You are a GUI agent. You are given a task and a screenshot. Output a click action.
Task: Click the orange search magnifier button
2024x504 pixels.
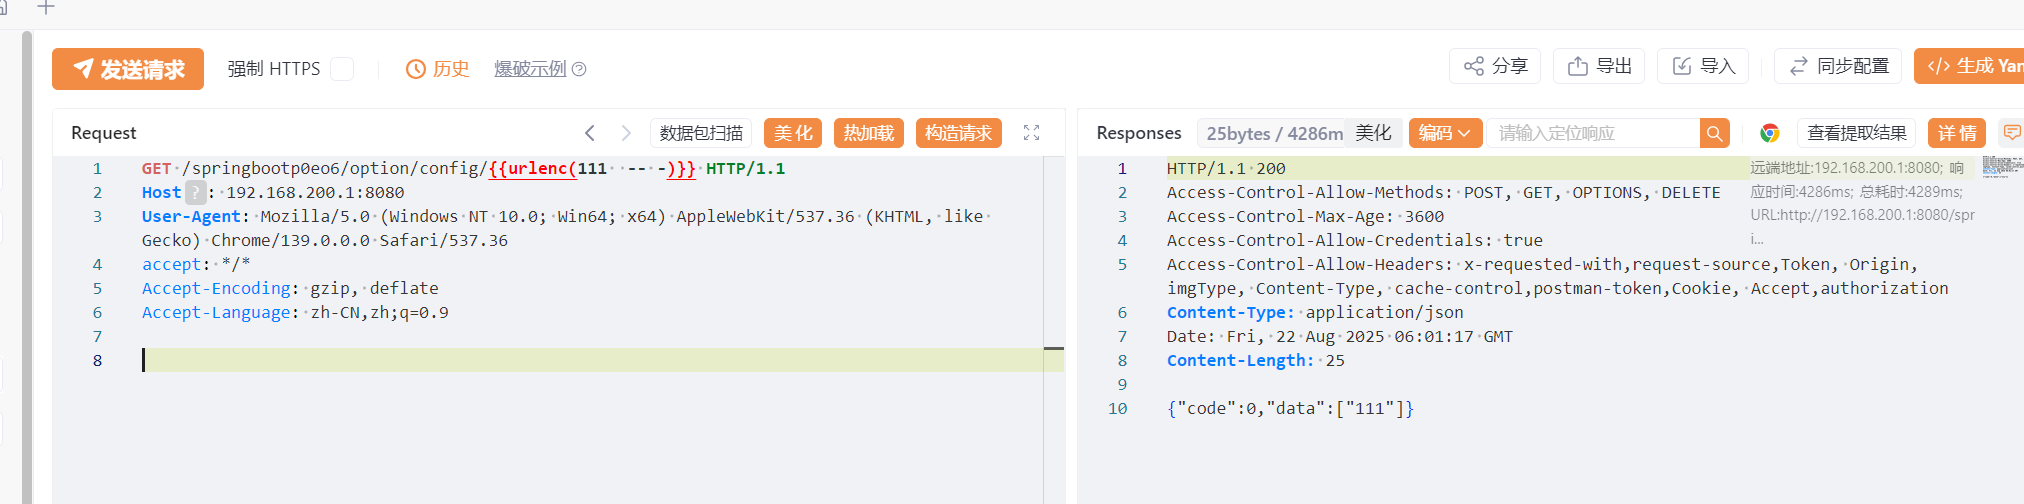point(1714,133)
